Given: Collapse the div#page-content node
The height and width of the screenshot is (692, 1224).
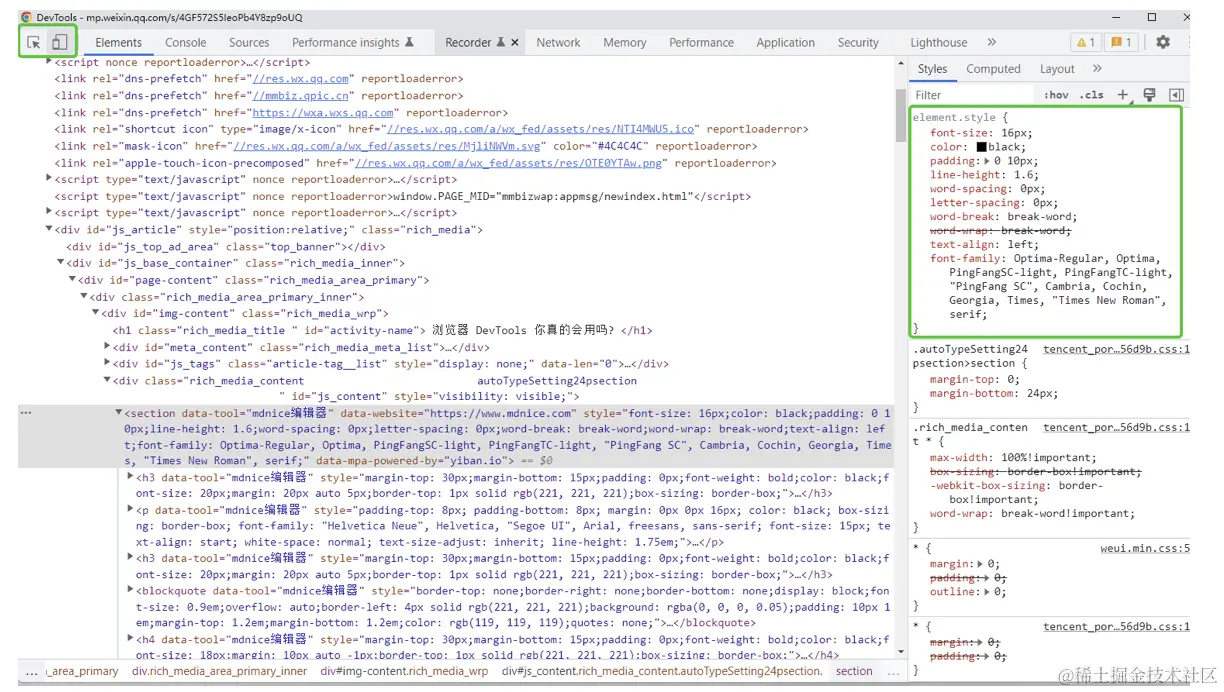Looking at the screenshot, I should [x=72, y=280].
